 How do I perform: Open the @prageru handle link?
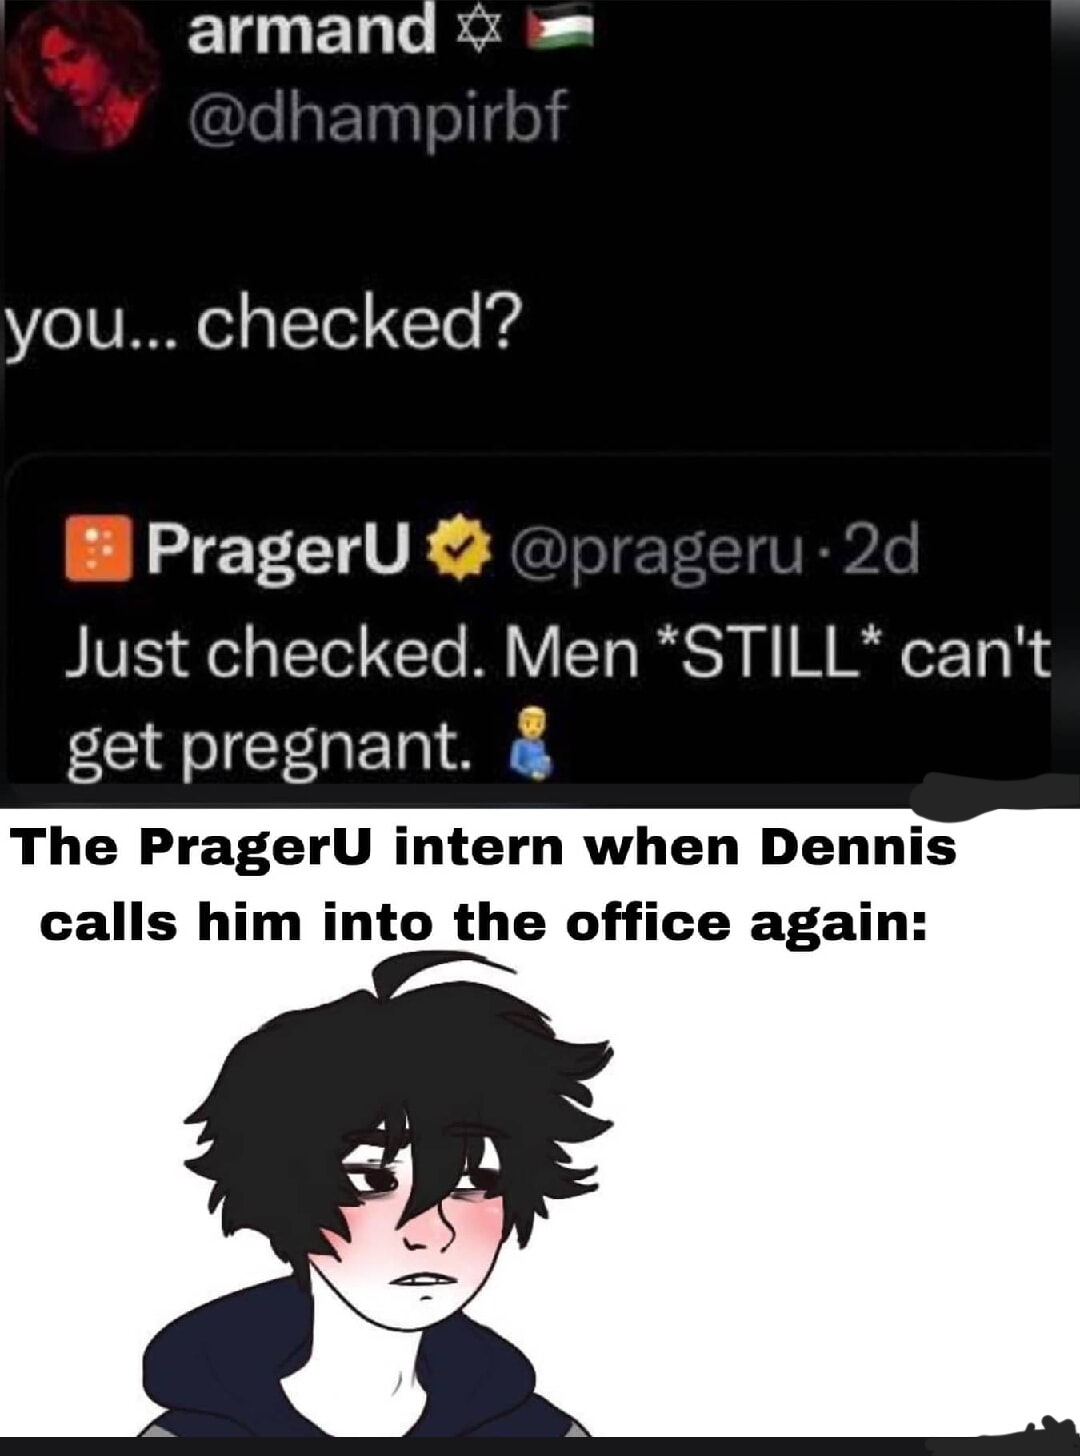click(x=660, y=551)
